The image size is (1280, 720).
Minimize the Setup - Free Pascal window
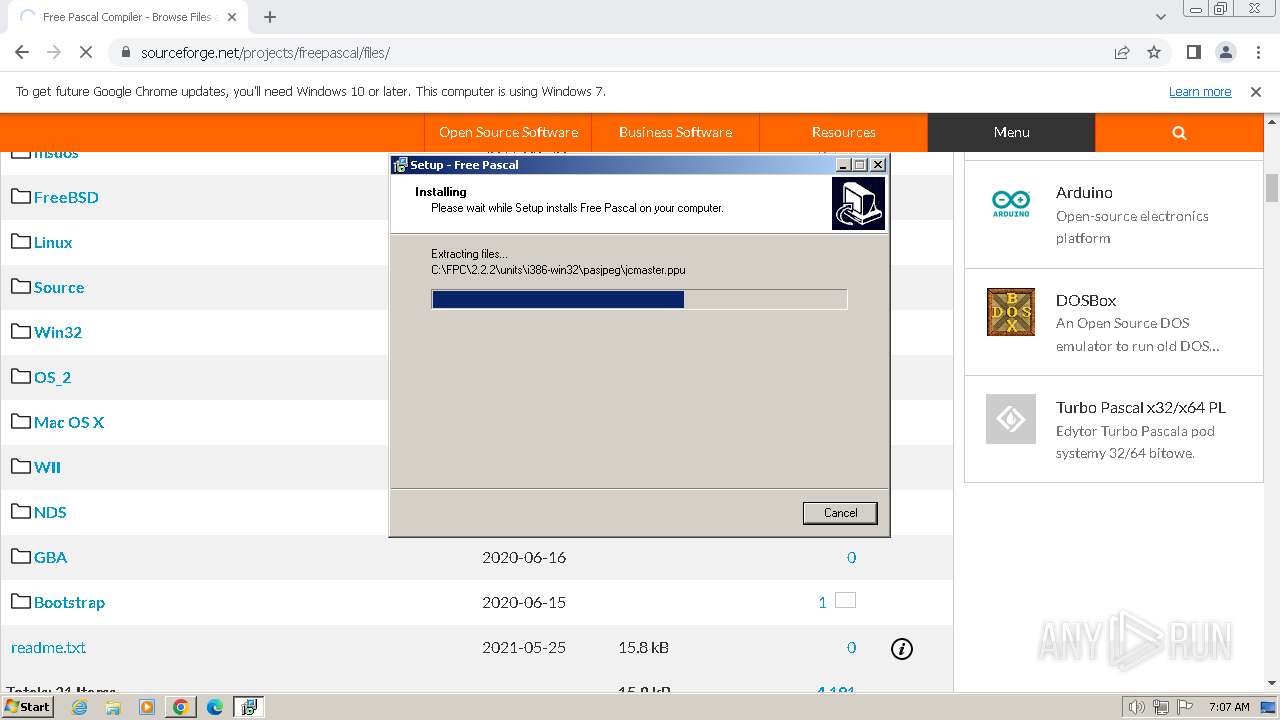843,165
